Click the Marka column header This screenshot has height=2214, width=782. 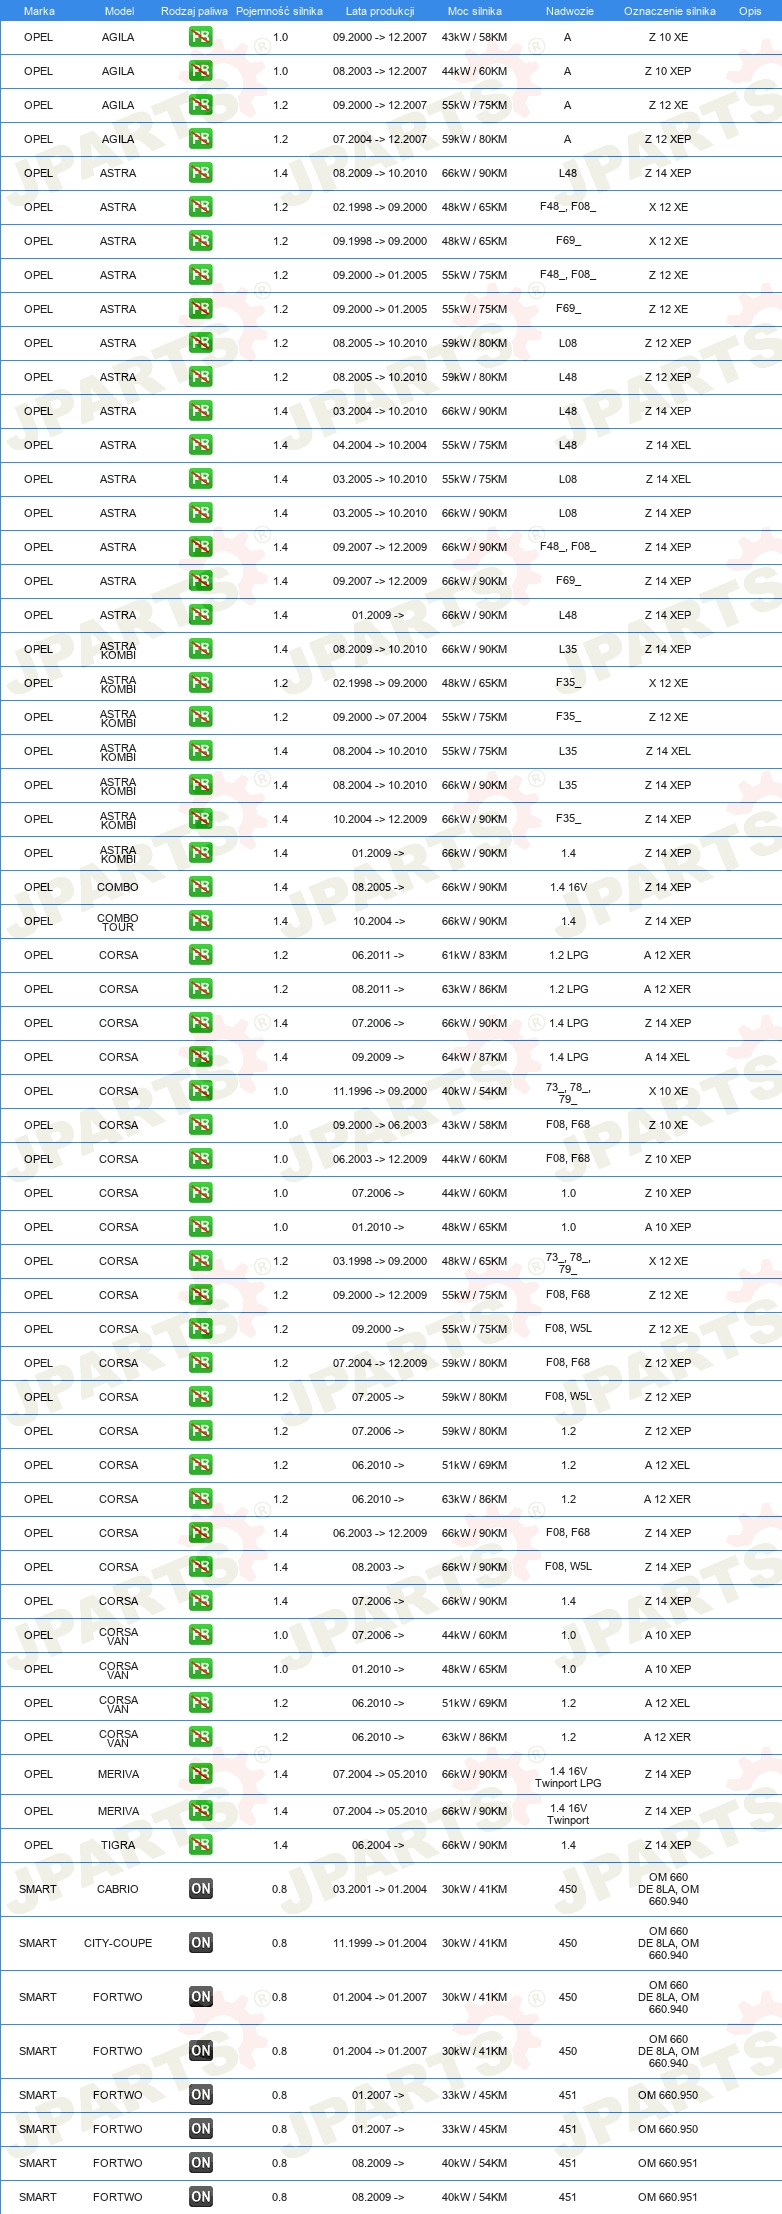[39, 11]
